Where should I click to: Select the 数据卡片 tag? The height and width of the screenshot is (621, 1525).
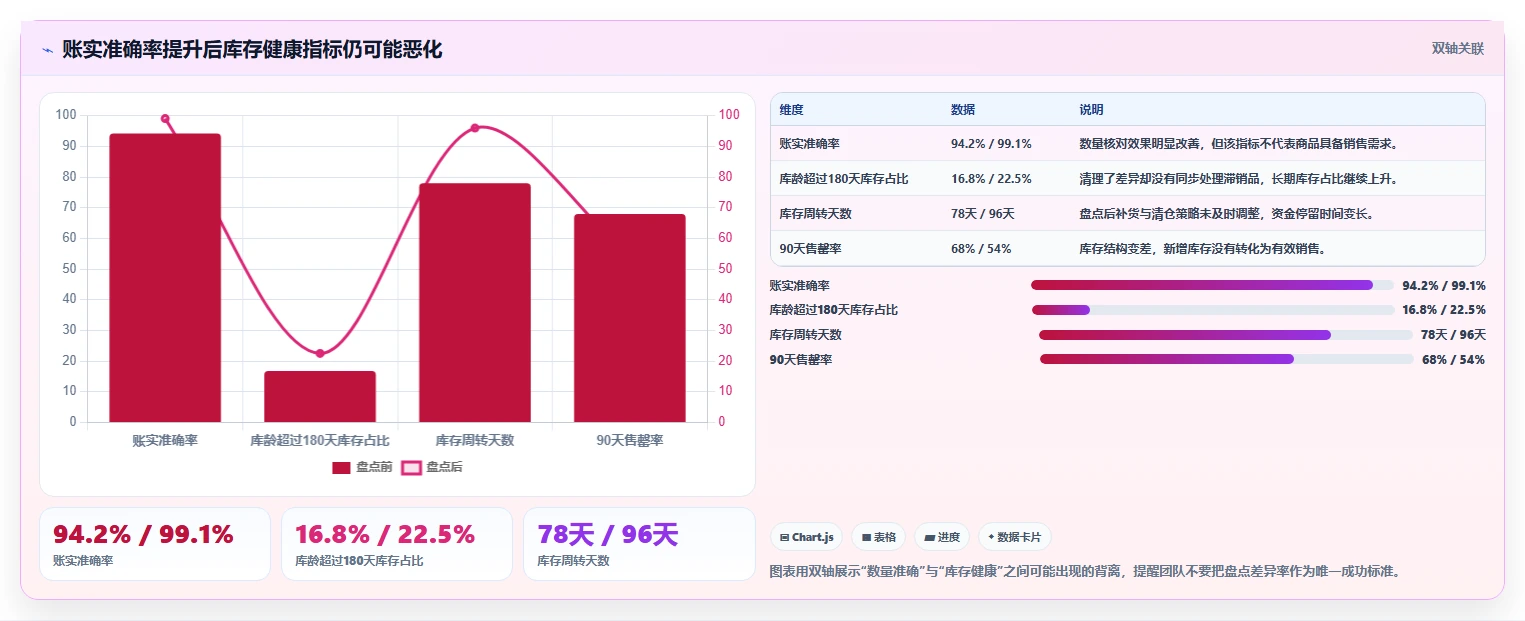1014,537
